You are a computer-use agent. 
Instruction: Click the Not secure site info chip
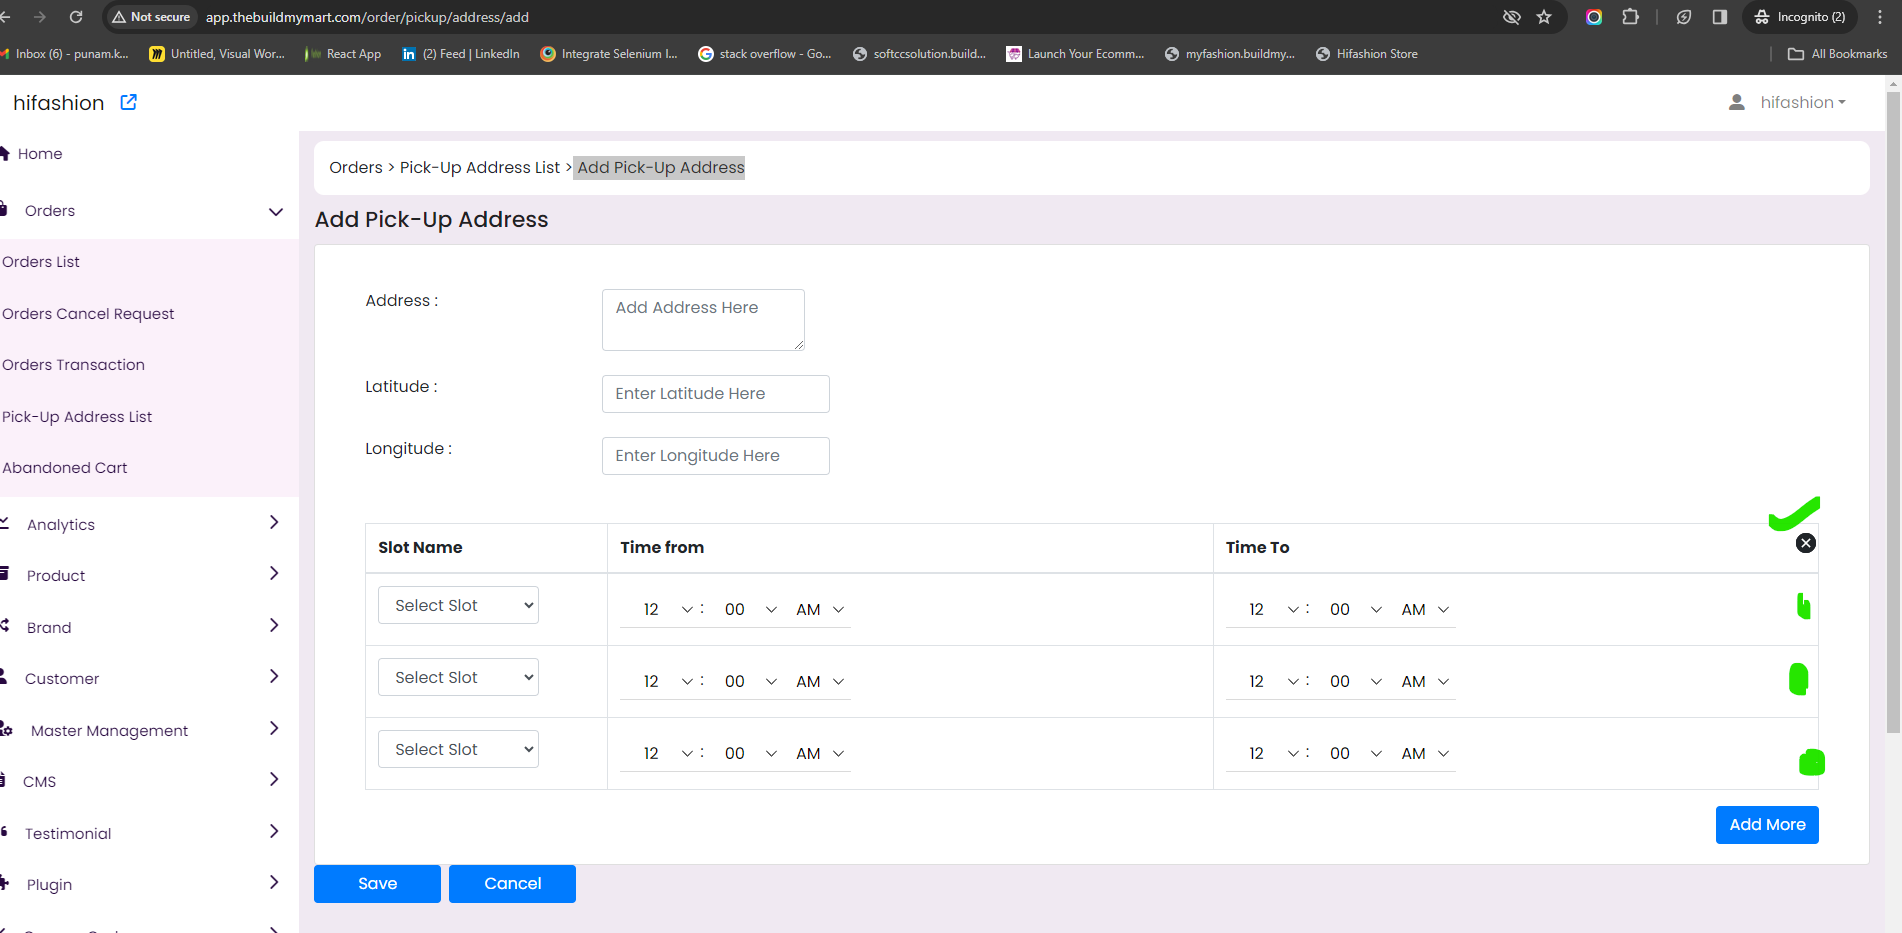click(x=151, y=17)
